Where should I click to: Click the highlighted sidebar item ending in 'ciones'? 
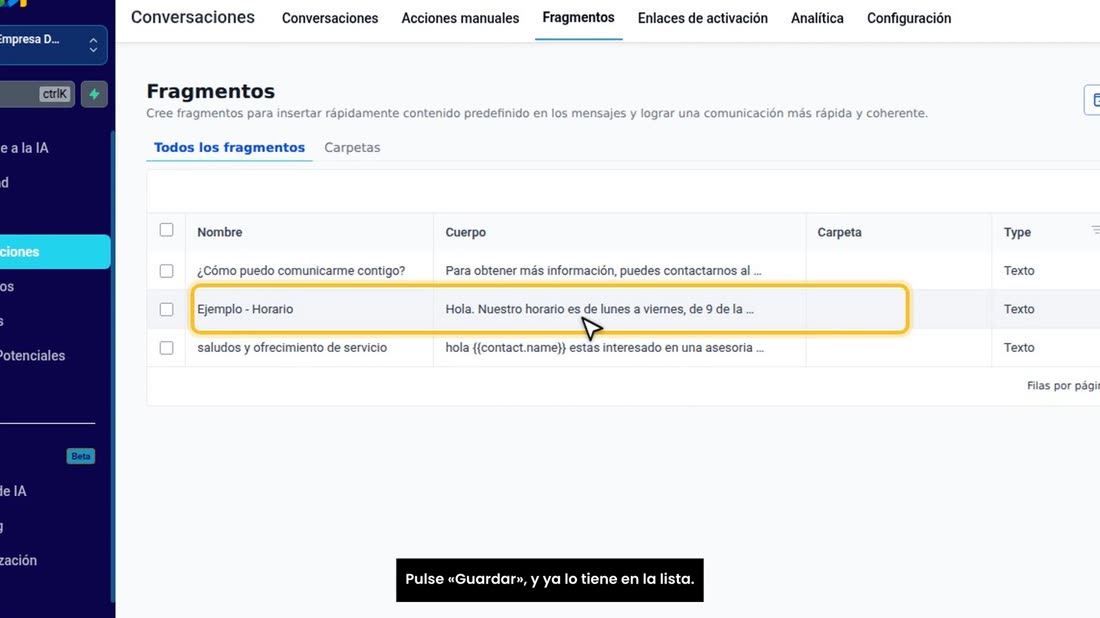(55, 252)
